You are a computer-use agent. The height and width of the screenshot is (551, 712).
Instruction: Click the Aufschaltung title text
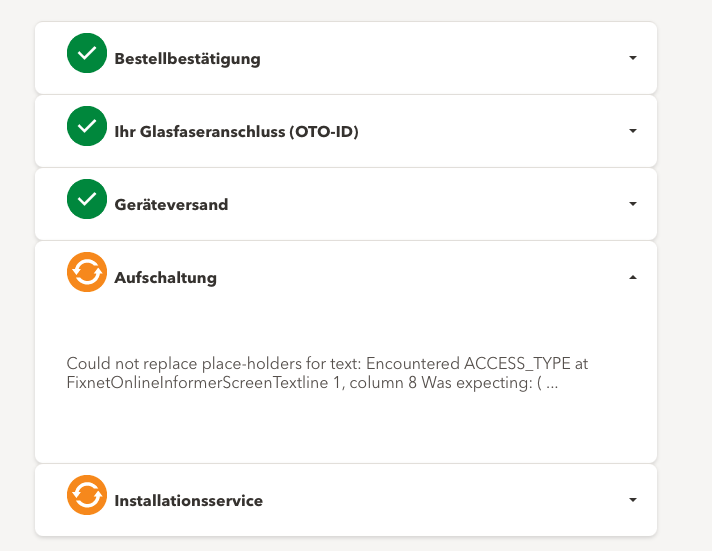tap(165, 278)
